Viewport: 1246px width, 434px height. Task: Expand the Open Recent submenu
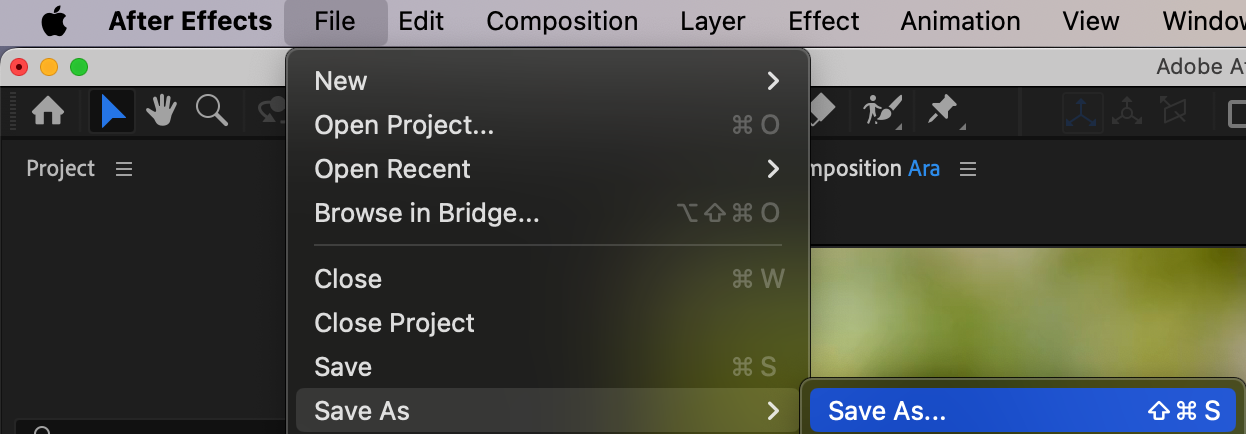coord(547,169)
